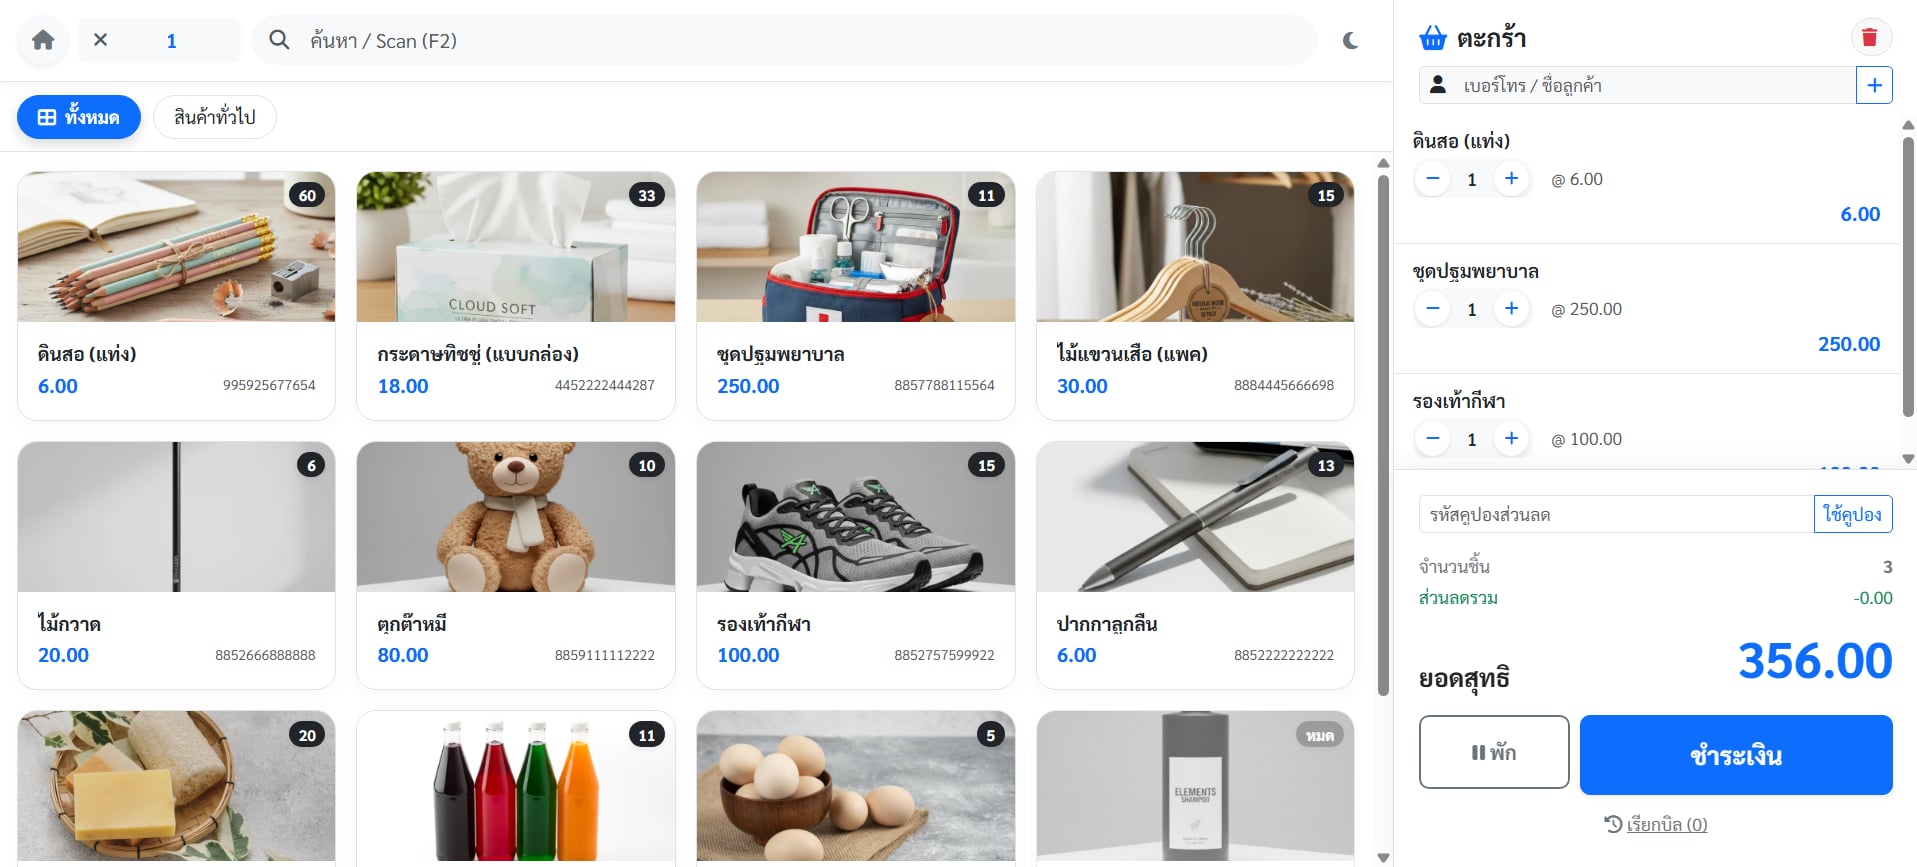Increase quantity of ดินสอ (แท่ง) in cart
This screenshot has width=1917, height=867.
(1511, 179)
